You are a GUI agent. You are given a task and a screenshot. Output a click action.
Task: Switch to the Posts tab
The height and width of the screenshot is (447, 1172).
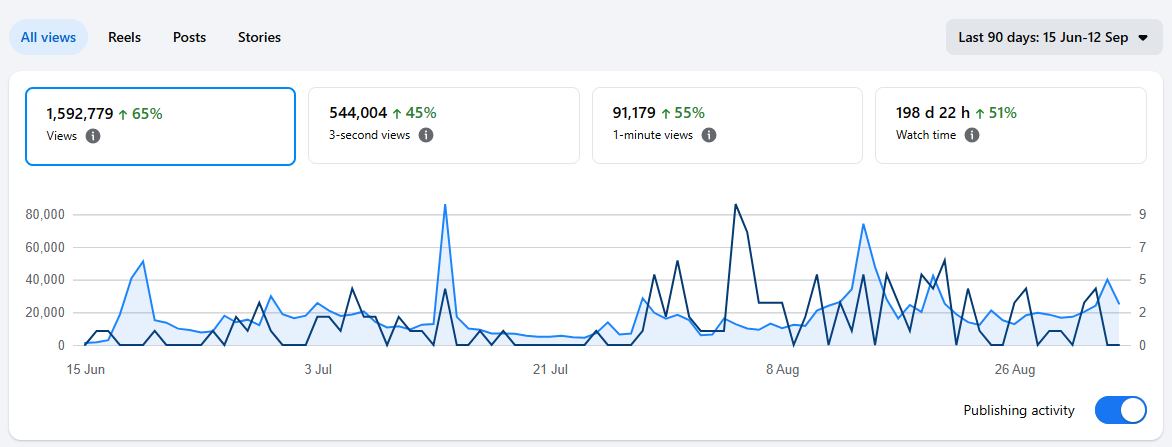coord(189,37)
